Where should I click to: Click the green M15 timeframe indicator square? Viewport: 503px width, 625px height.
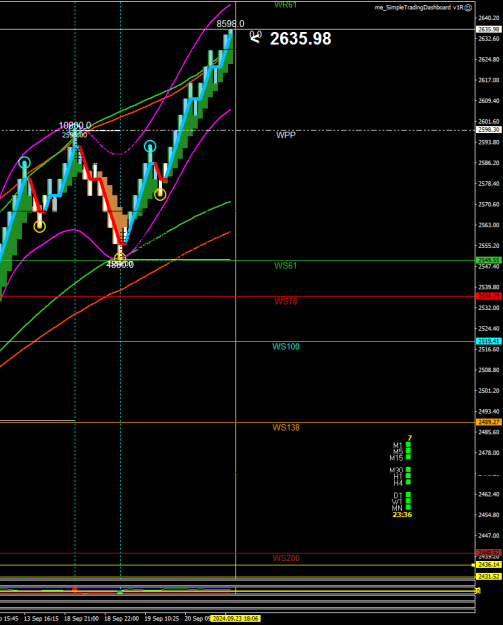[408, 458]
